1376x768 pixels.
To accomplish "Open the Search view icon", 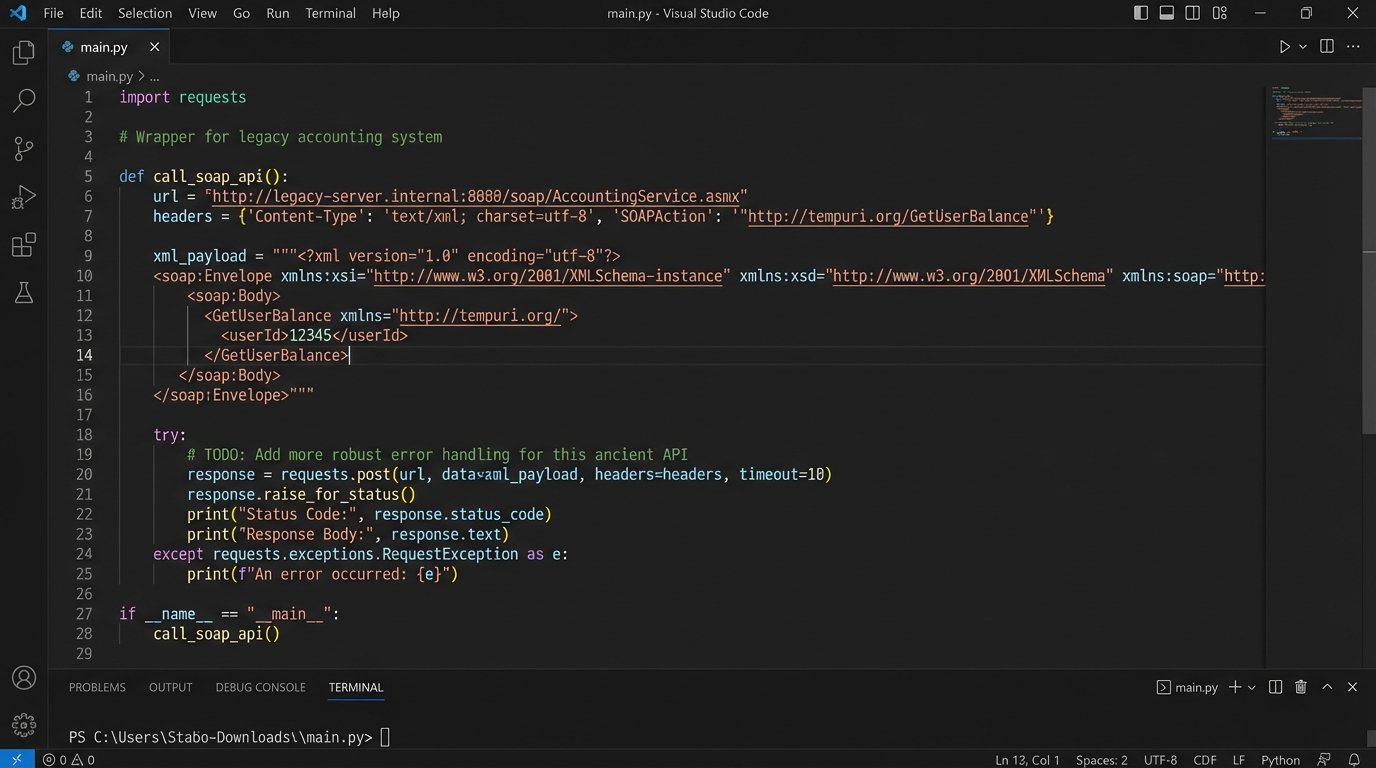I will (x=23, y=101).
